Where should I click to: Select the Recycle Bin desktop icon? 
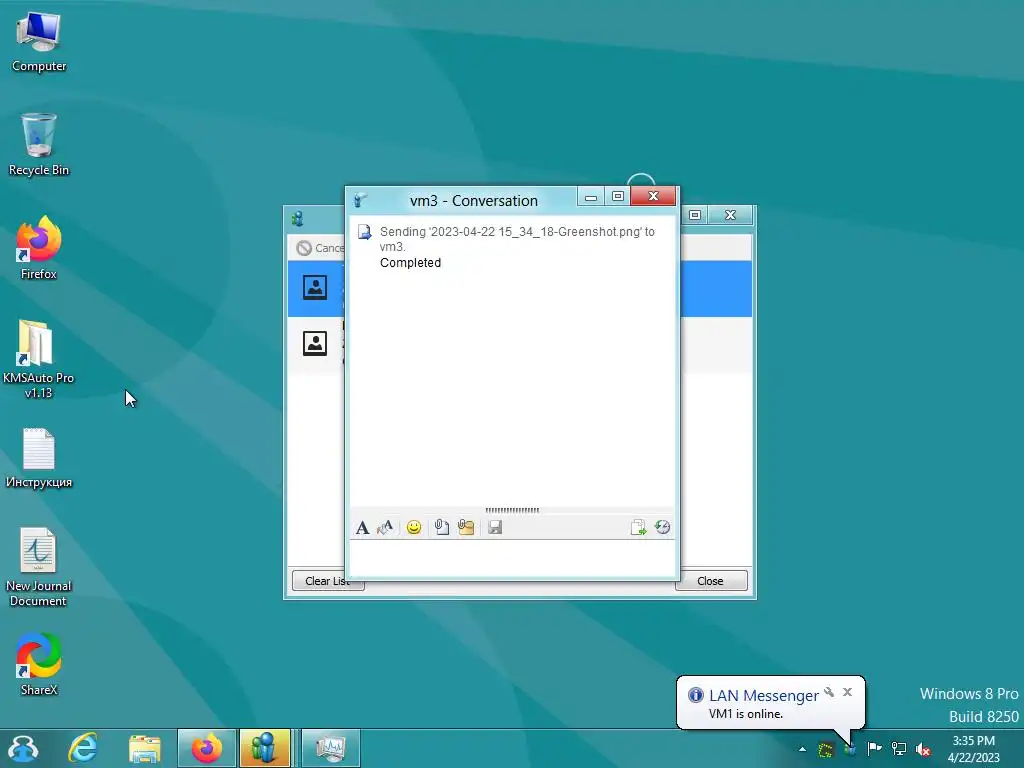[39, 144]
